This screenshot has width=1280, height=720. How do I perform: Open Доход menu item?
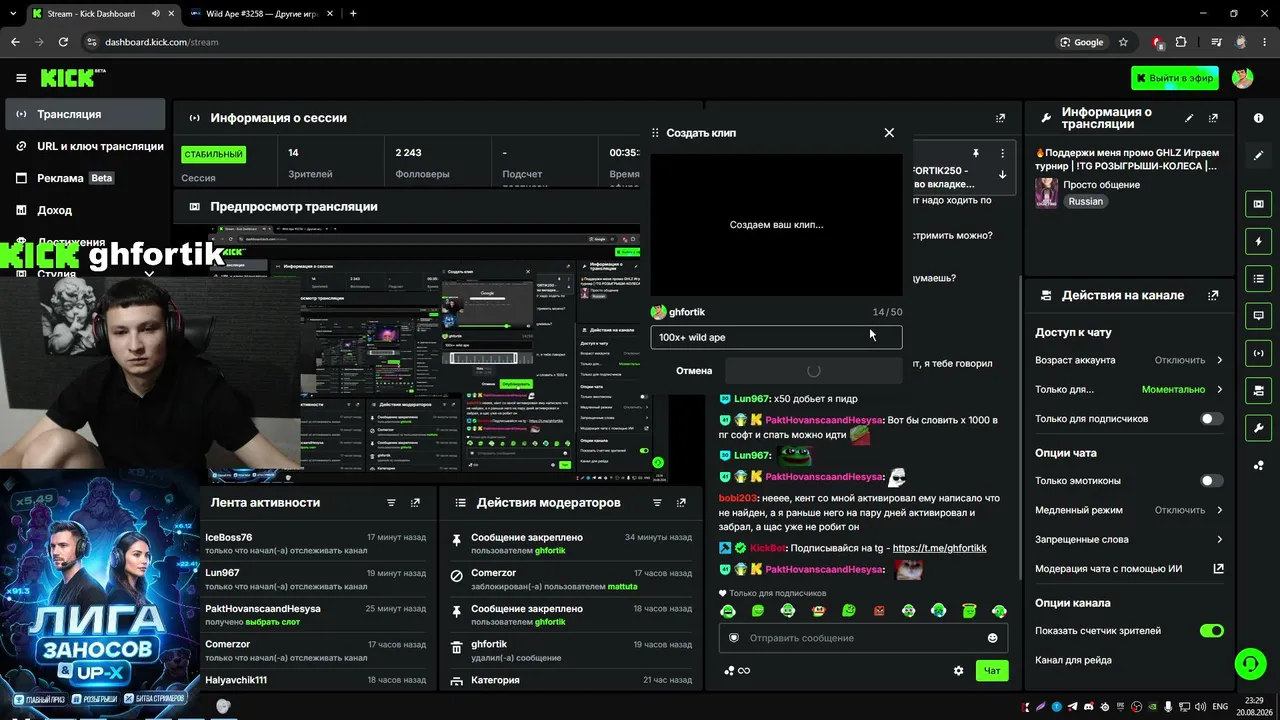[85, 210]
